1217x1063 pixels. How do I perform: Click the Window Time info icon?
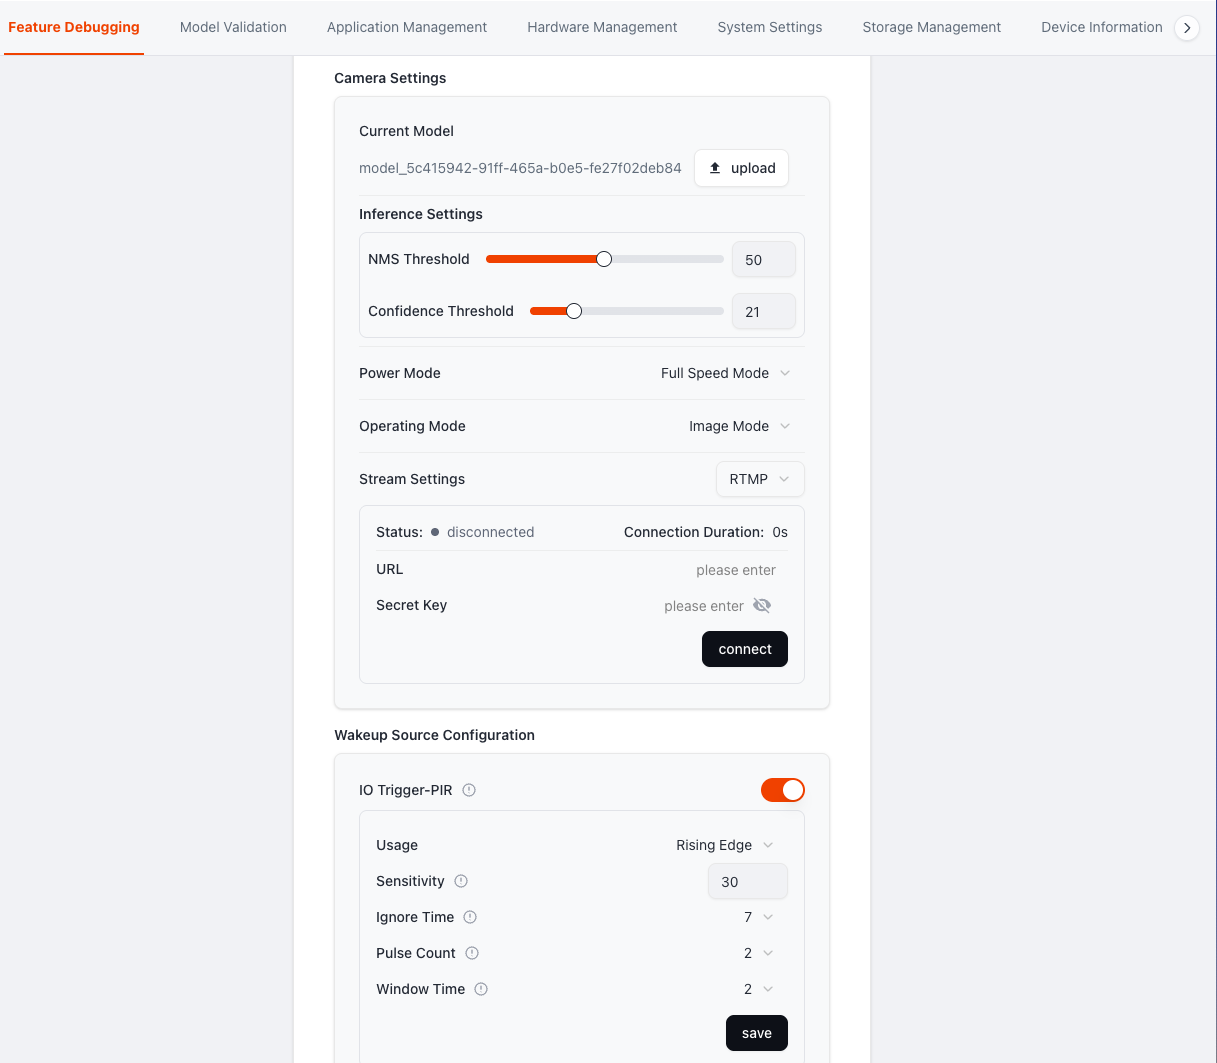(481, 989)
